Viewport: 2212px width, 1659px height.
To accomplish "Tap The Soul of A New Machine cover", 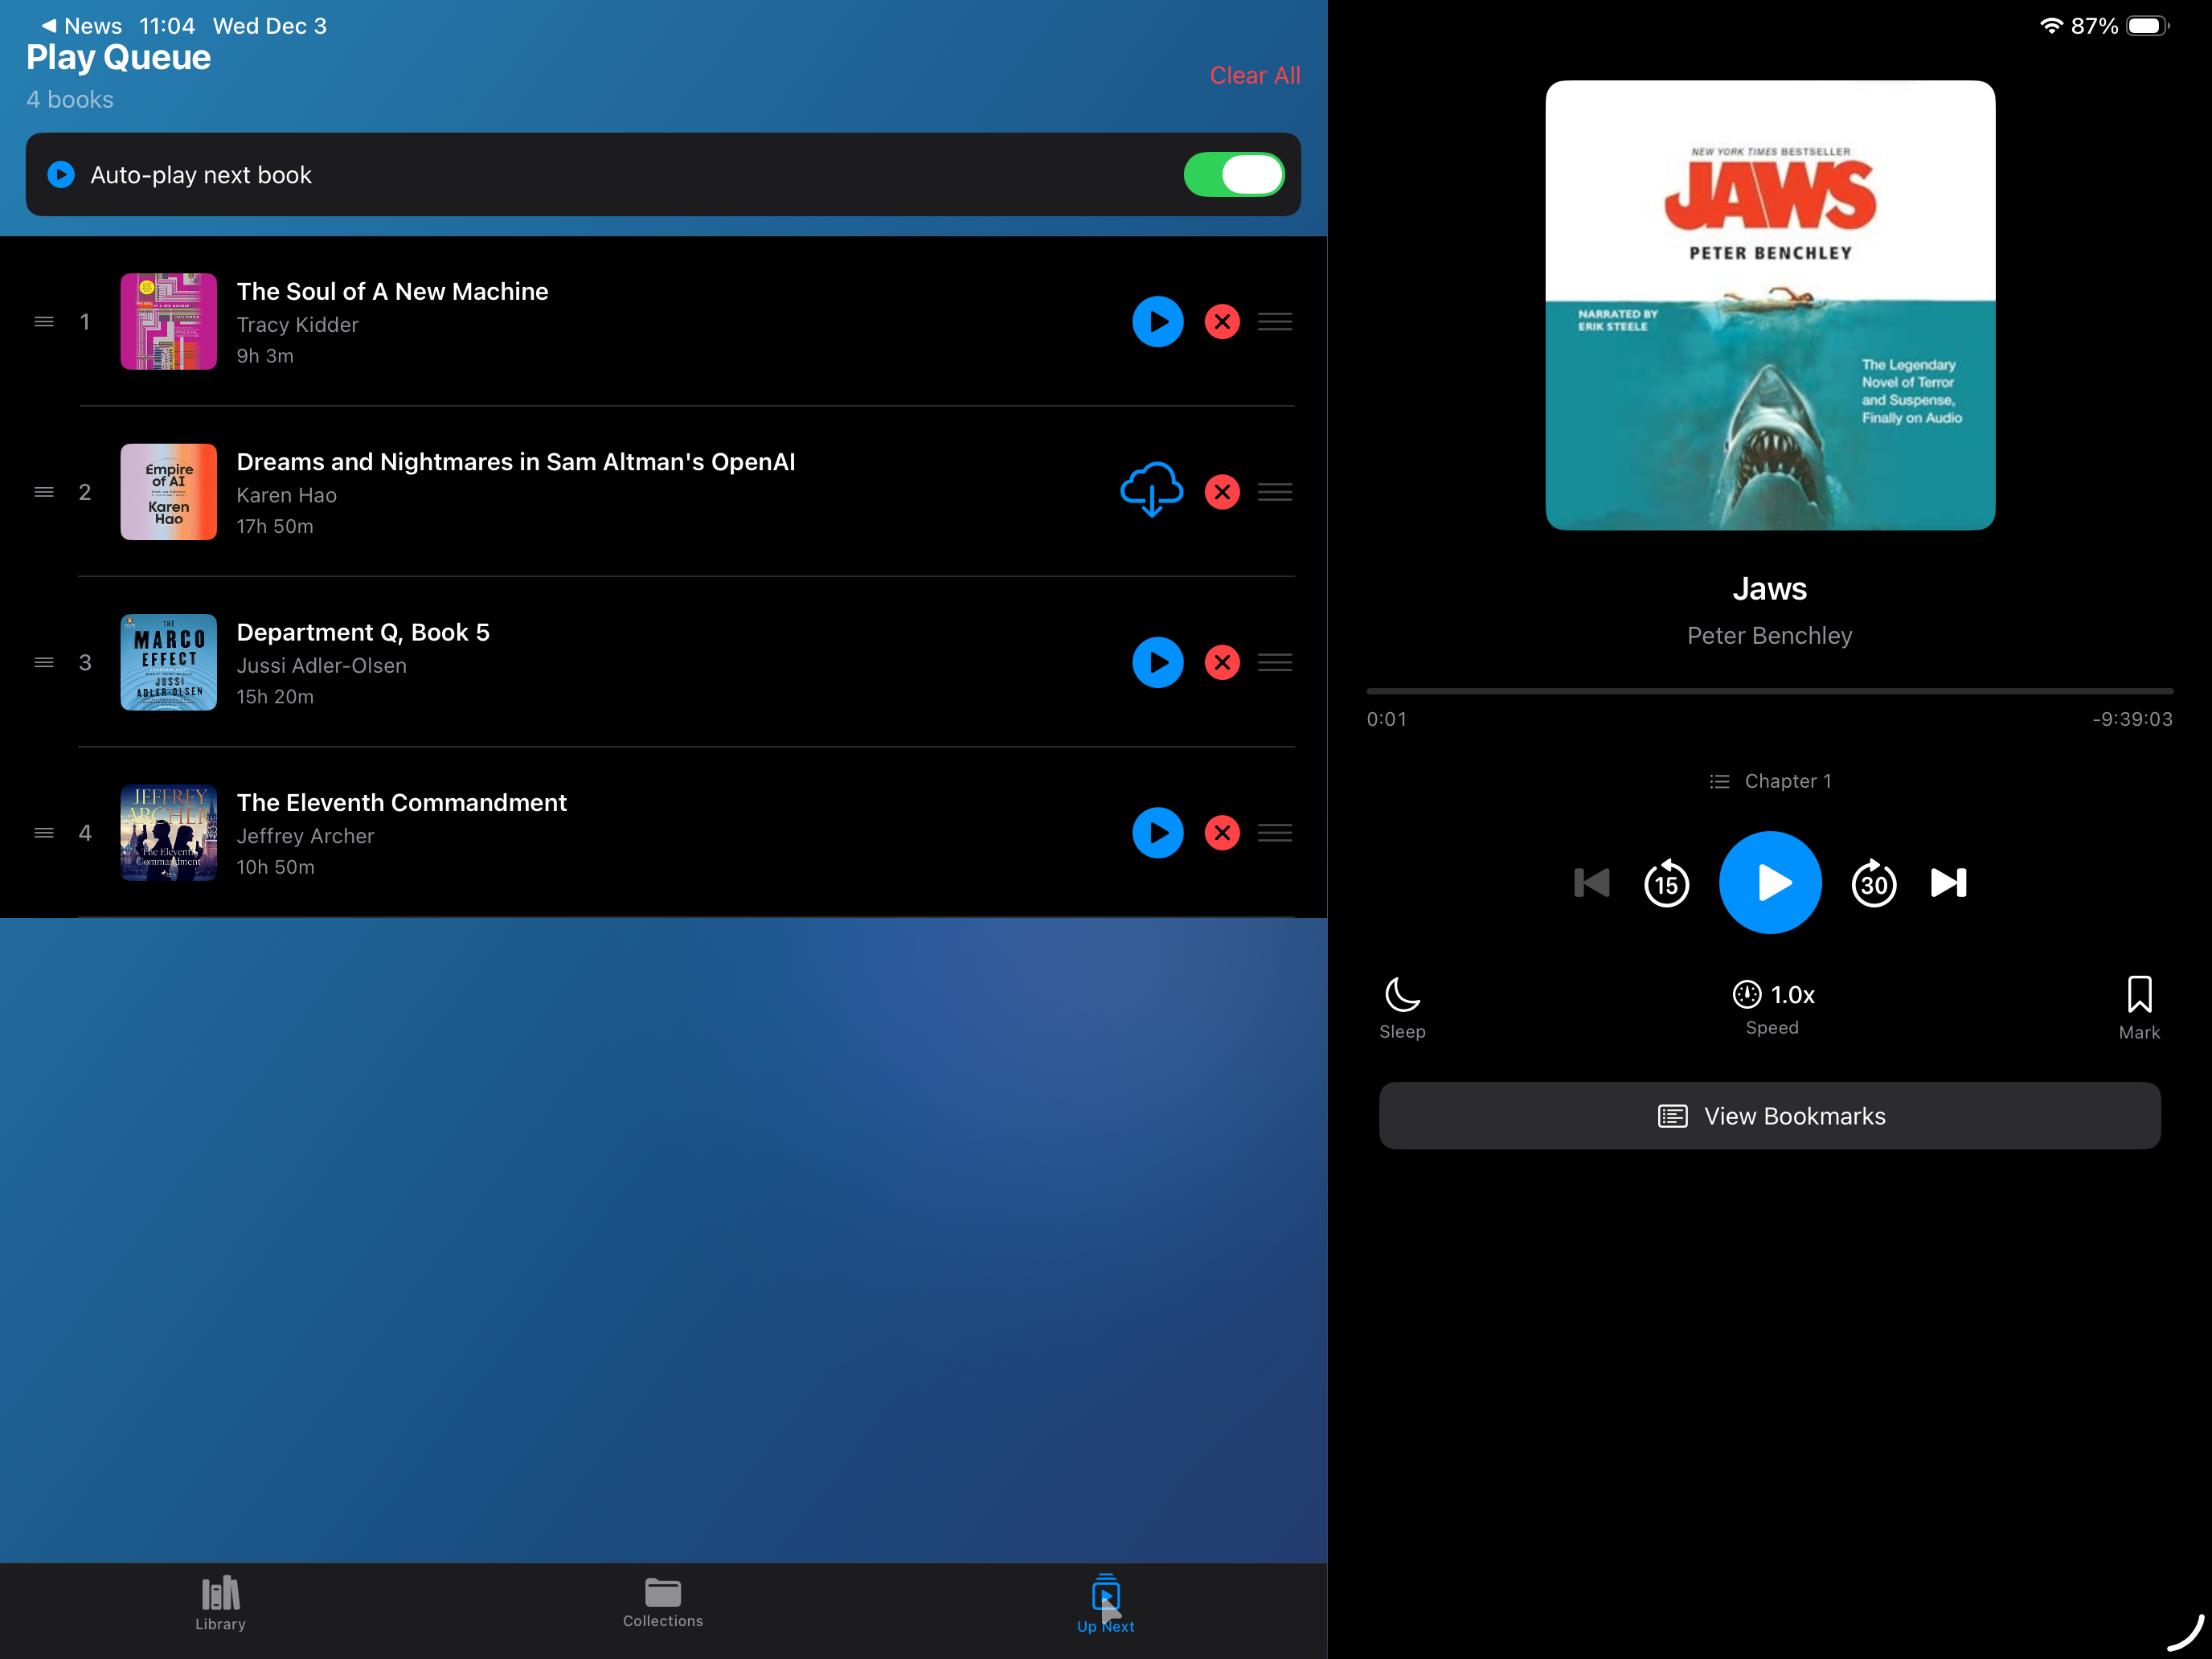I will (169, 322).
